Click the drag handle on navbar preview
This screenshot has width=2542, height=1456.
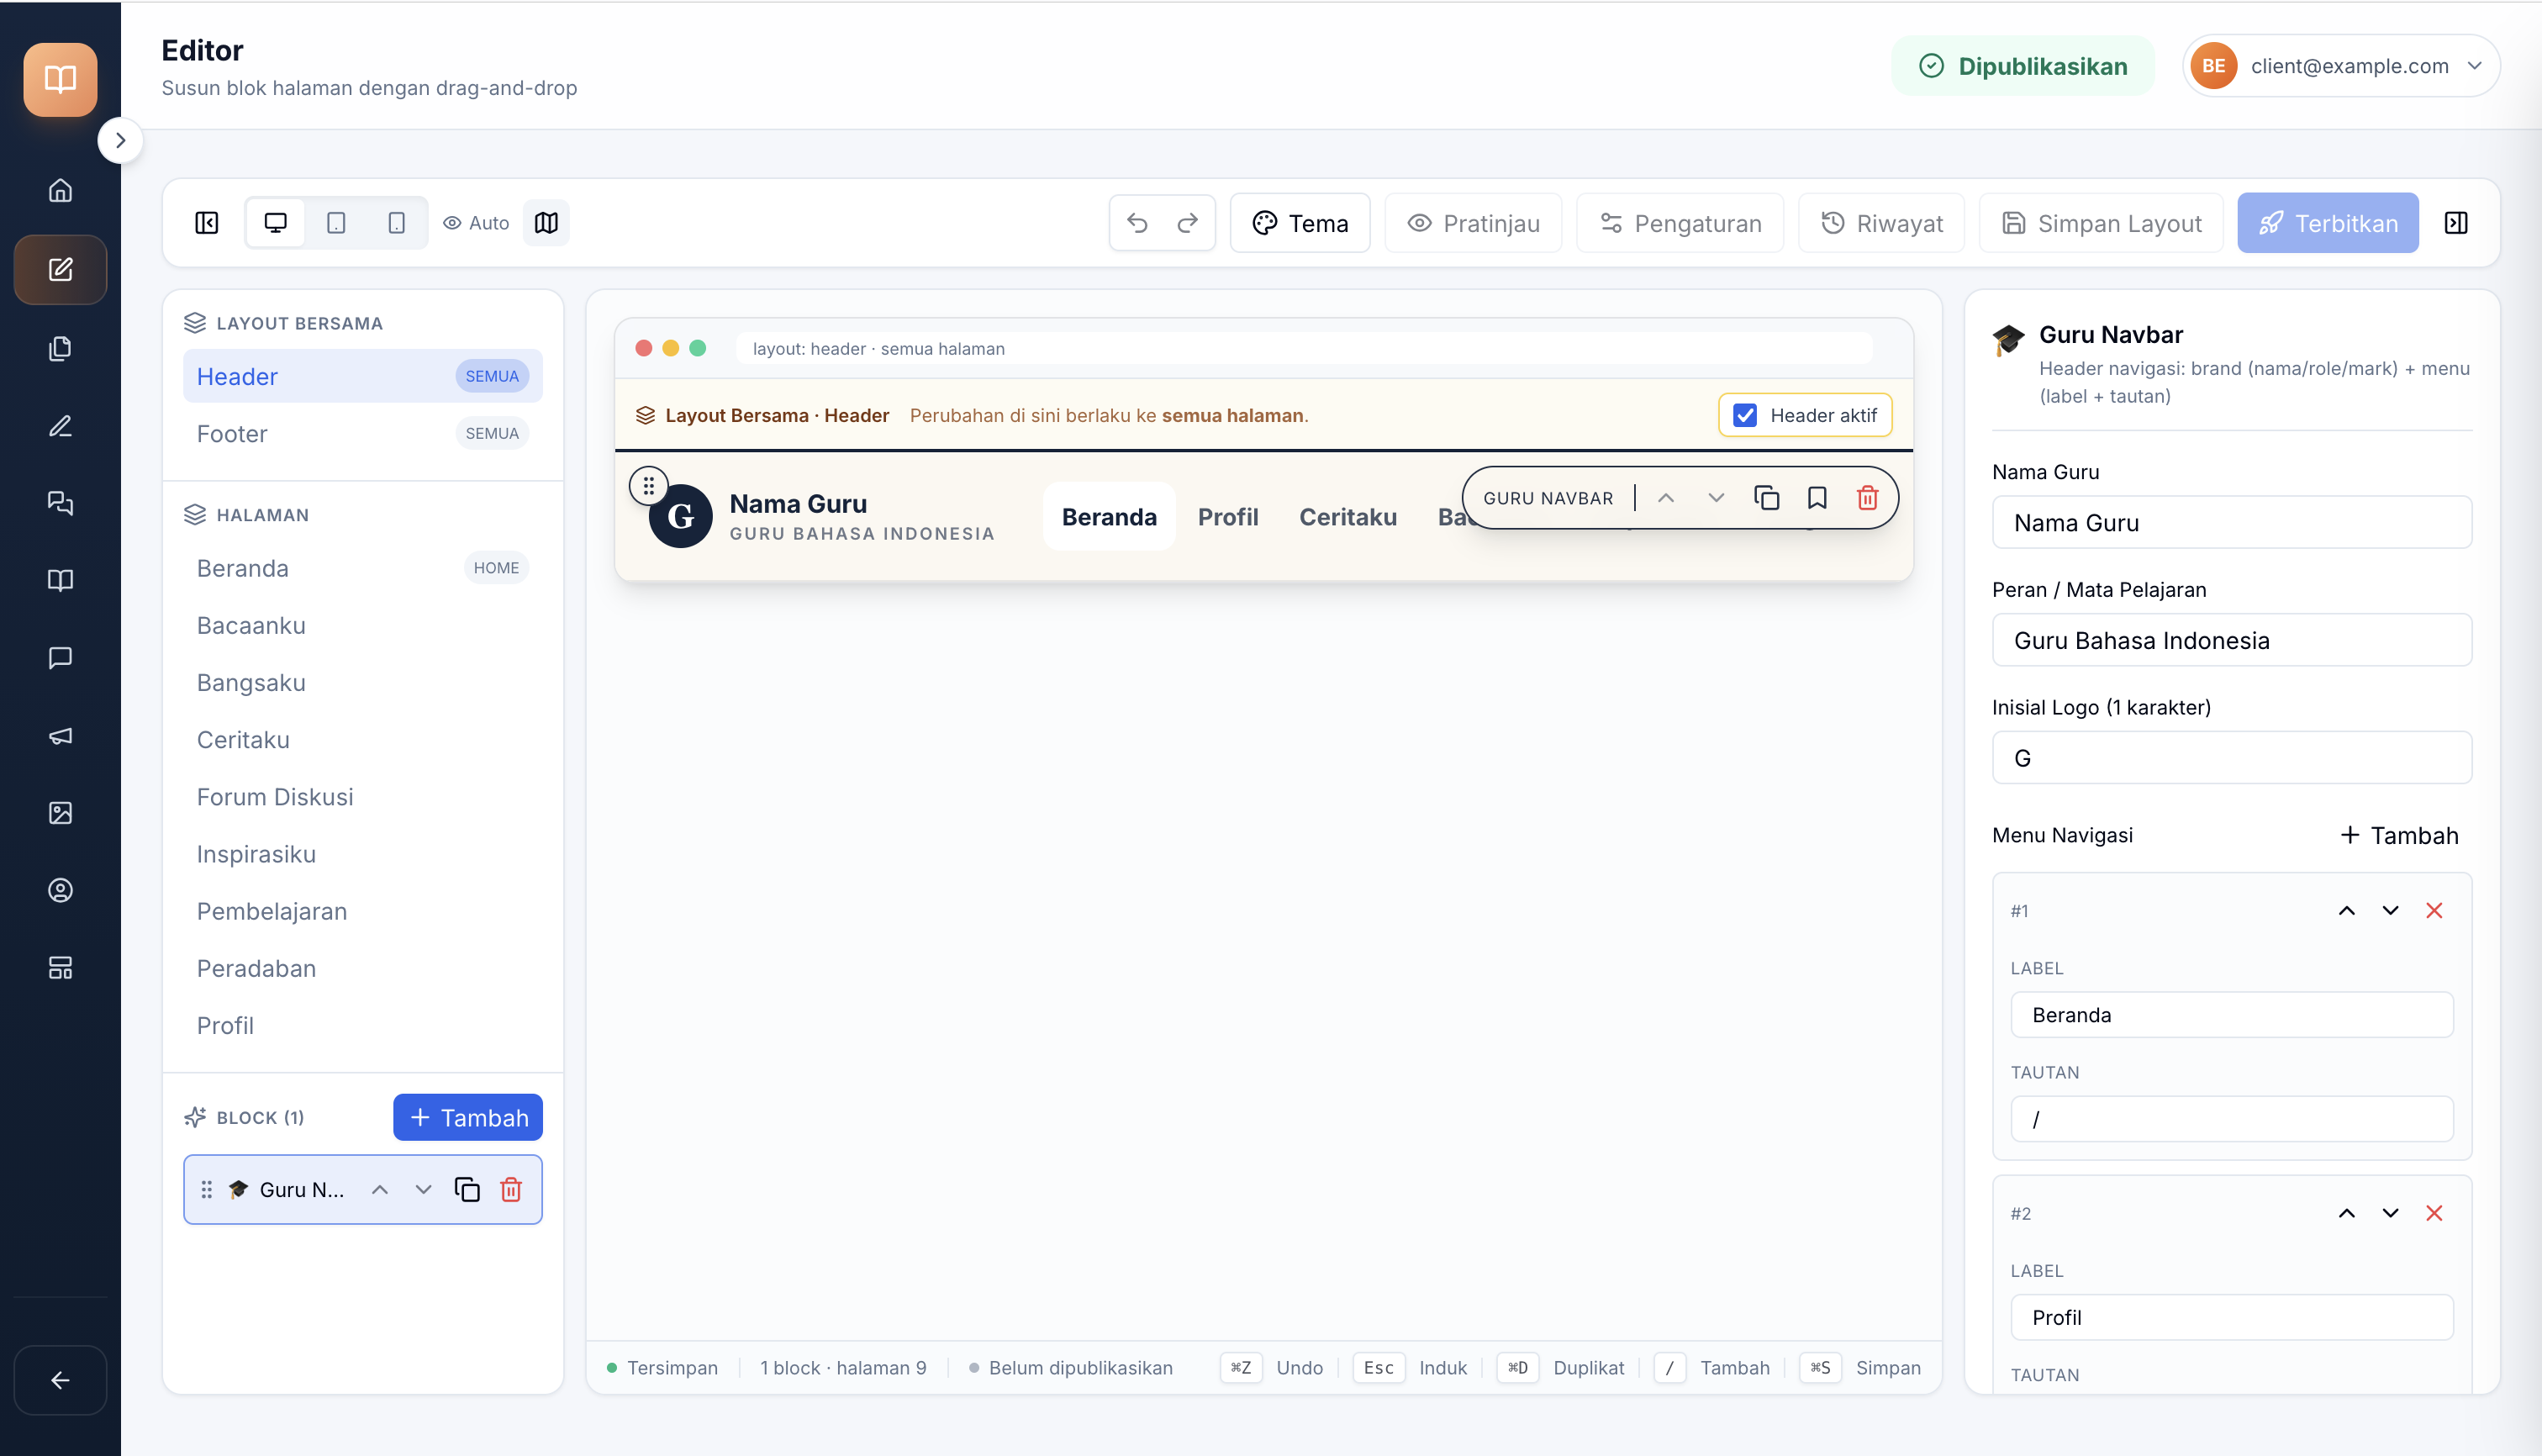tap(649, 486)
